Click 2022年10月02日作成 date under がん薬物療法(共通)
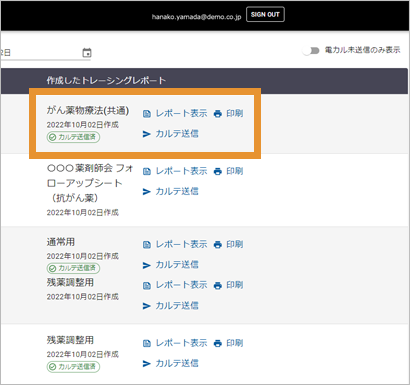Image resolution: width=410 pixels, height=385 pixels. coord(83,125)
